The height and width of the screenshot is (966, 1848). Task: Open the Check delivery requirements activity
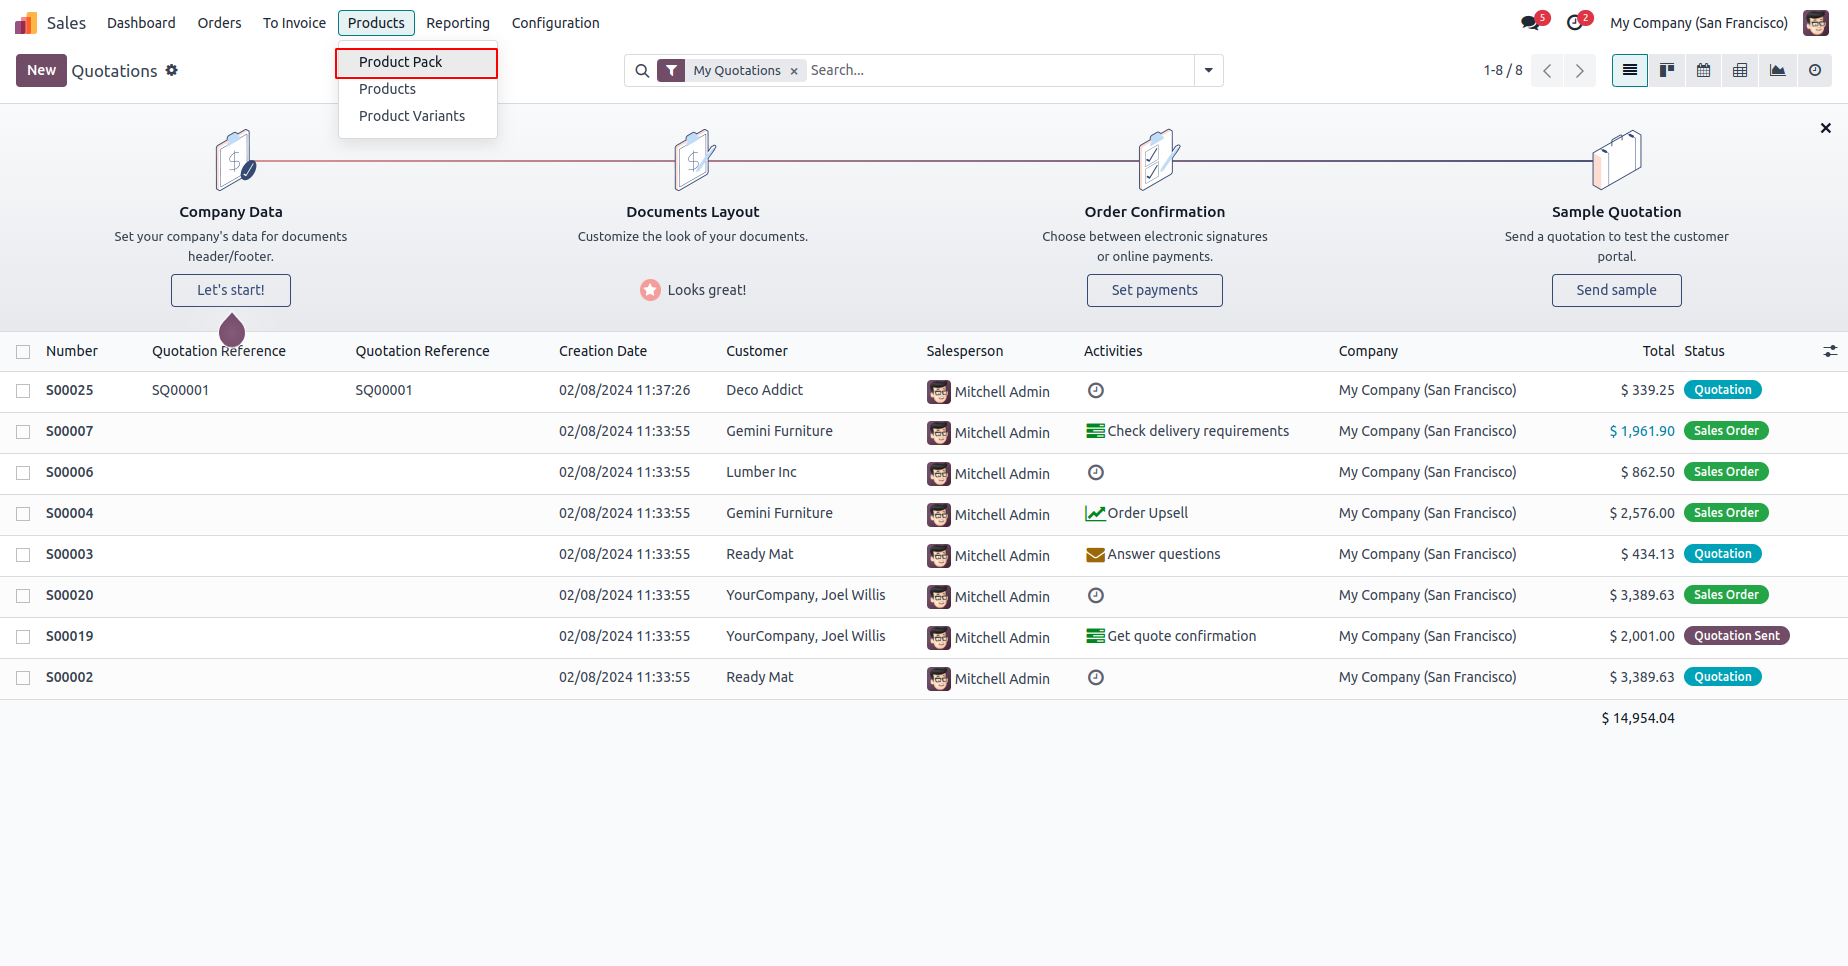[x=1188, y=431]
